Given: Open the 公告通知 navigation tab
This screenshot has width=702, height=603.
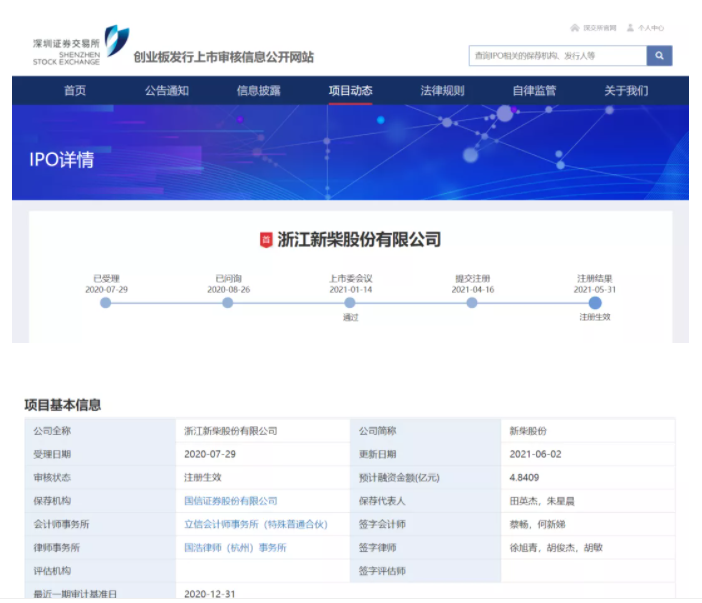Looking at the screenshot, I should (167, 90).
